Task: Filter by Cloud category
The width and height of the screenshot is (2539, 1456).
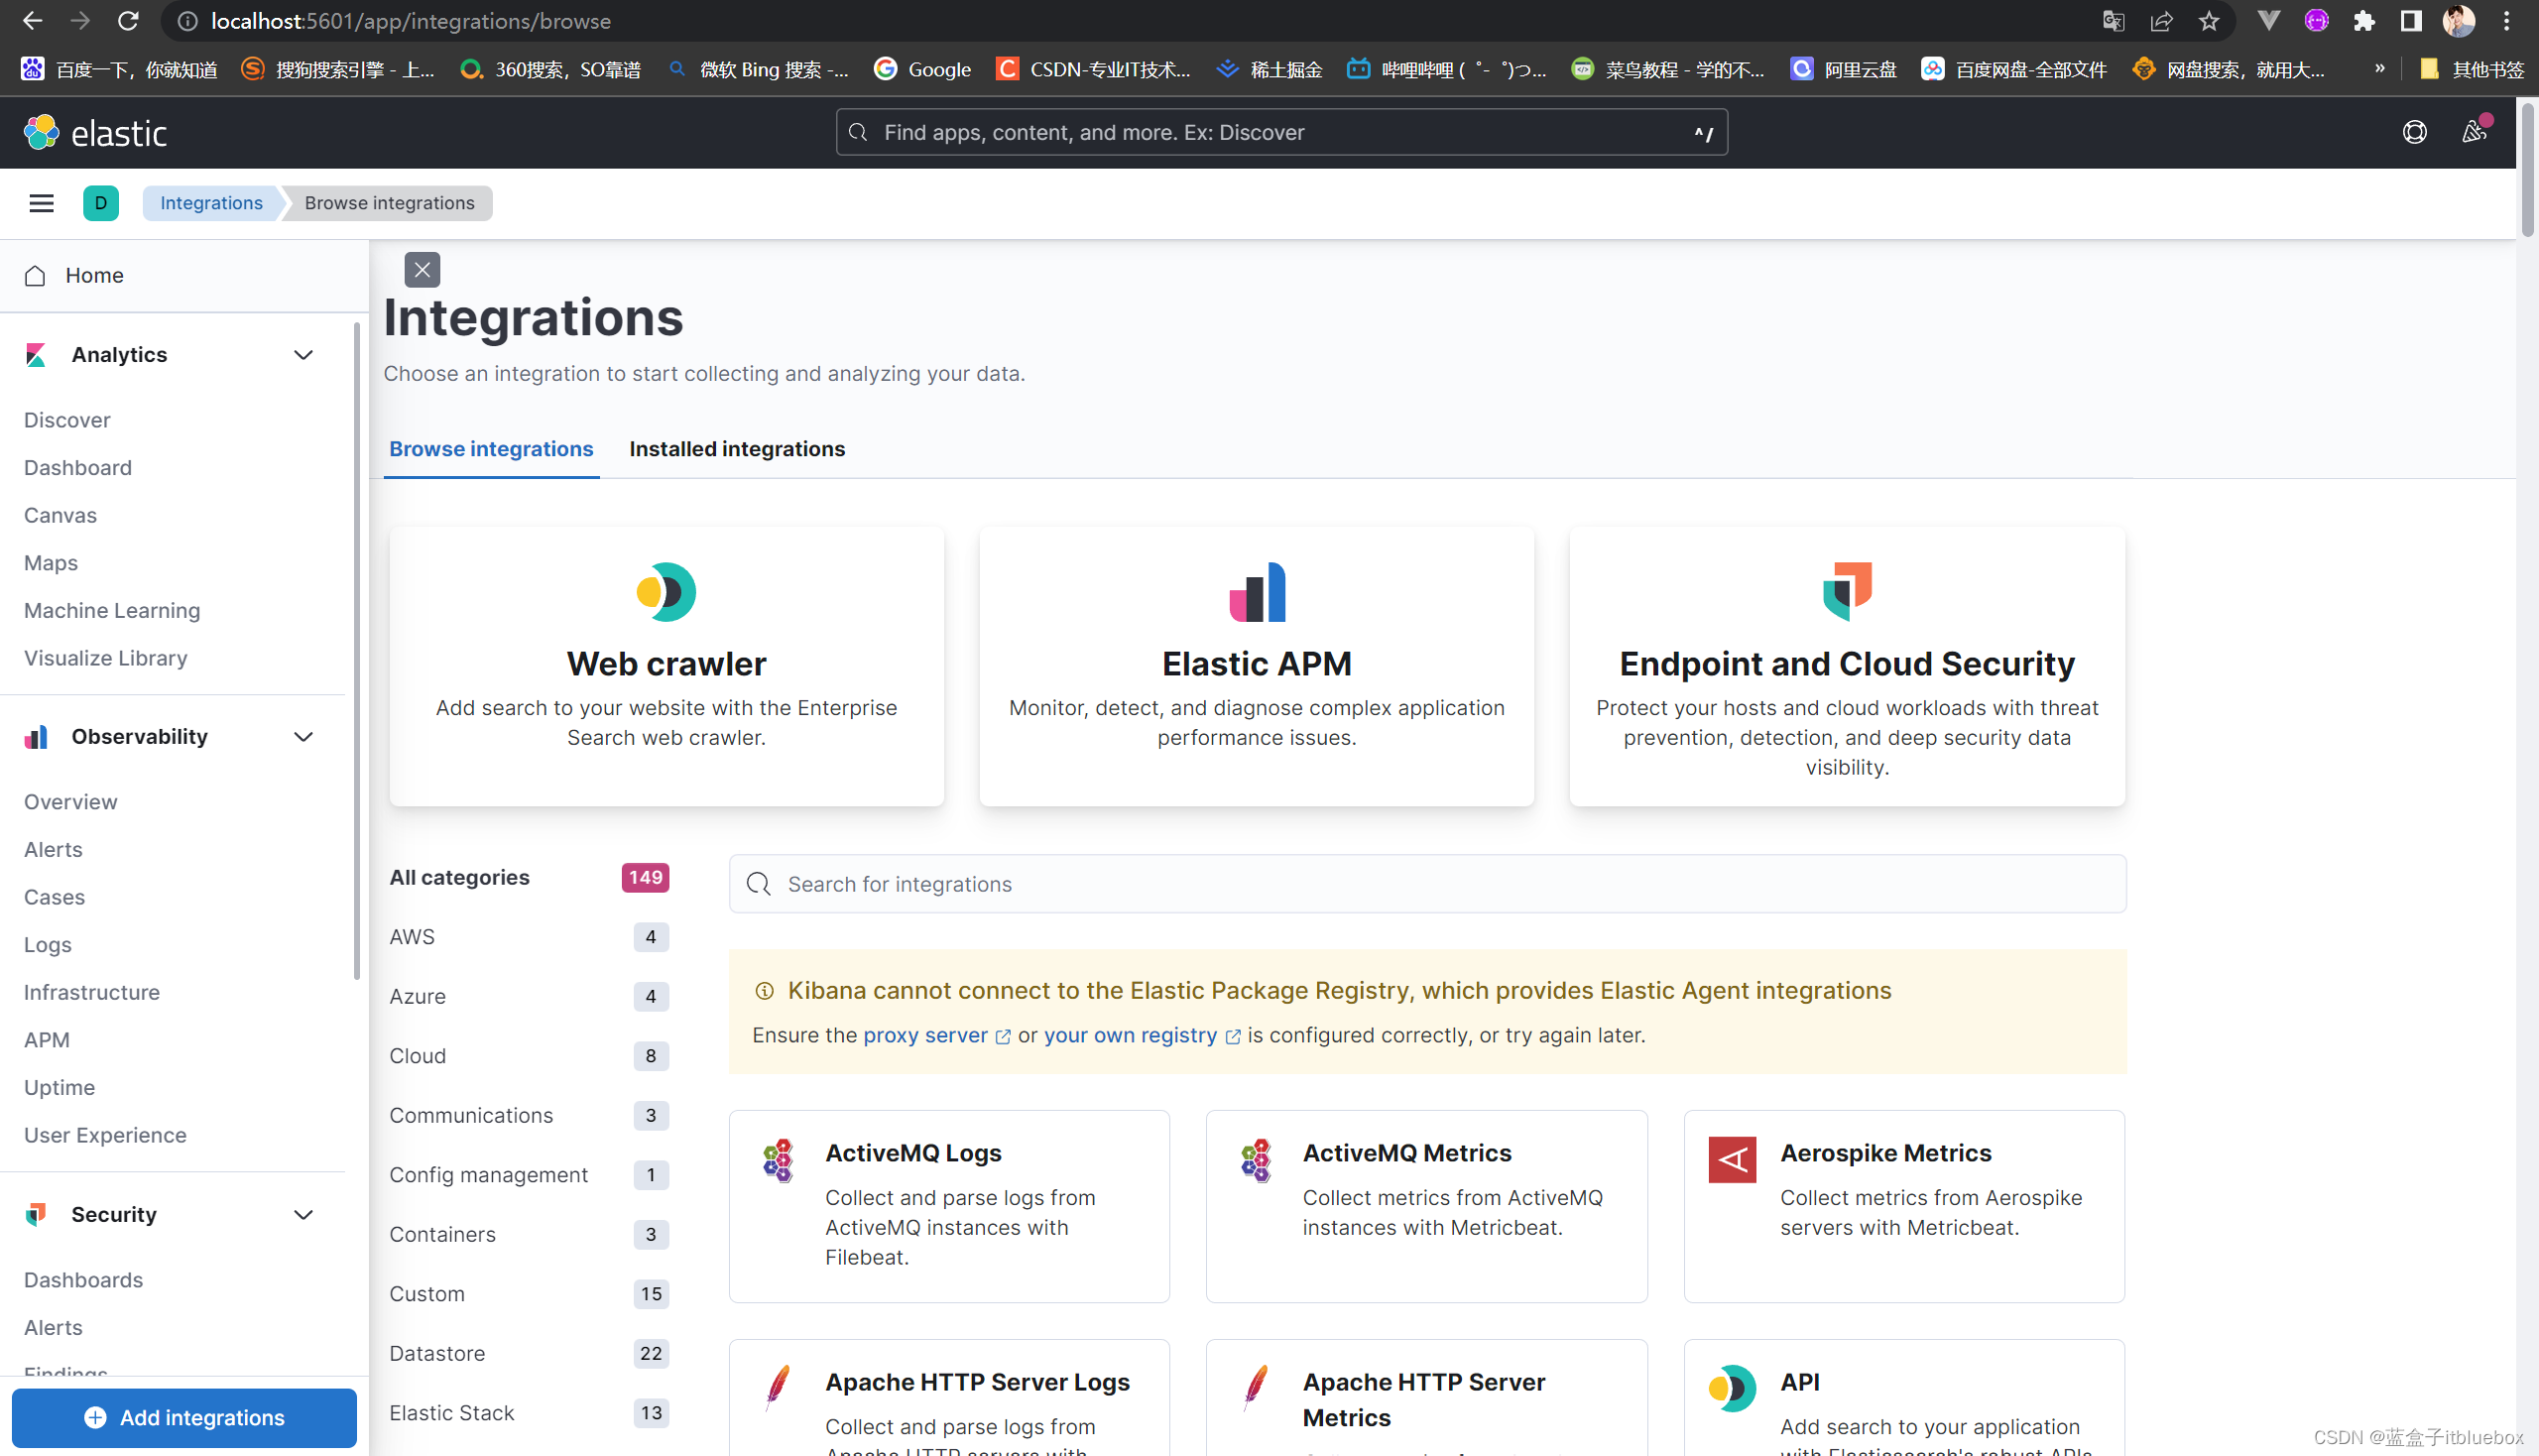Action: click(528, 1056)
